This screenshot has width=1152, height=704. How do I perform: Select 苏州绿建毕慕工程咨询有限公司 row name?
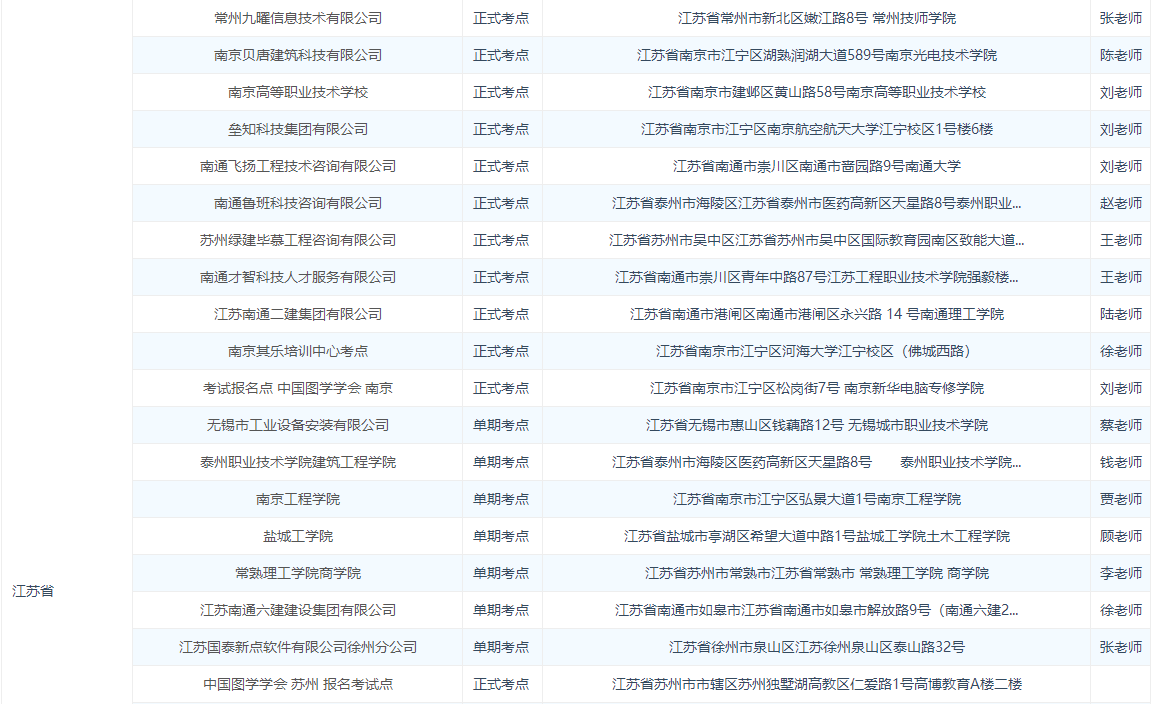coord(297,240)
